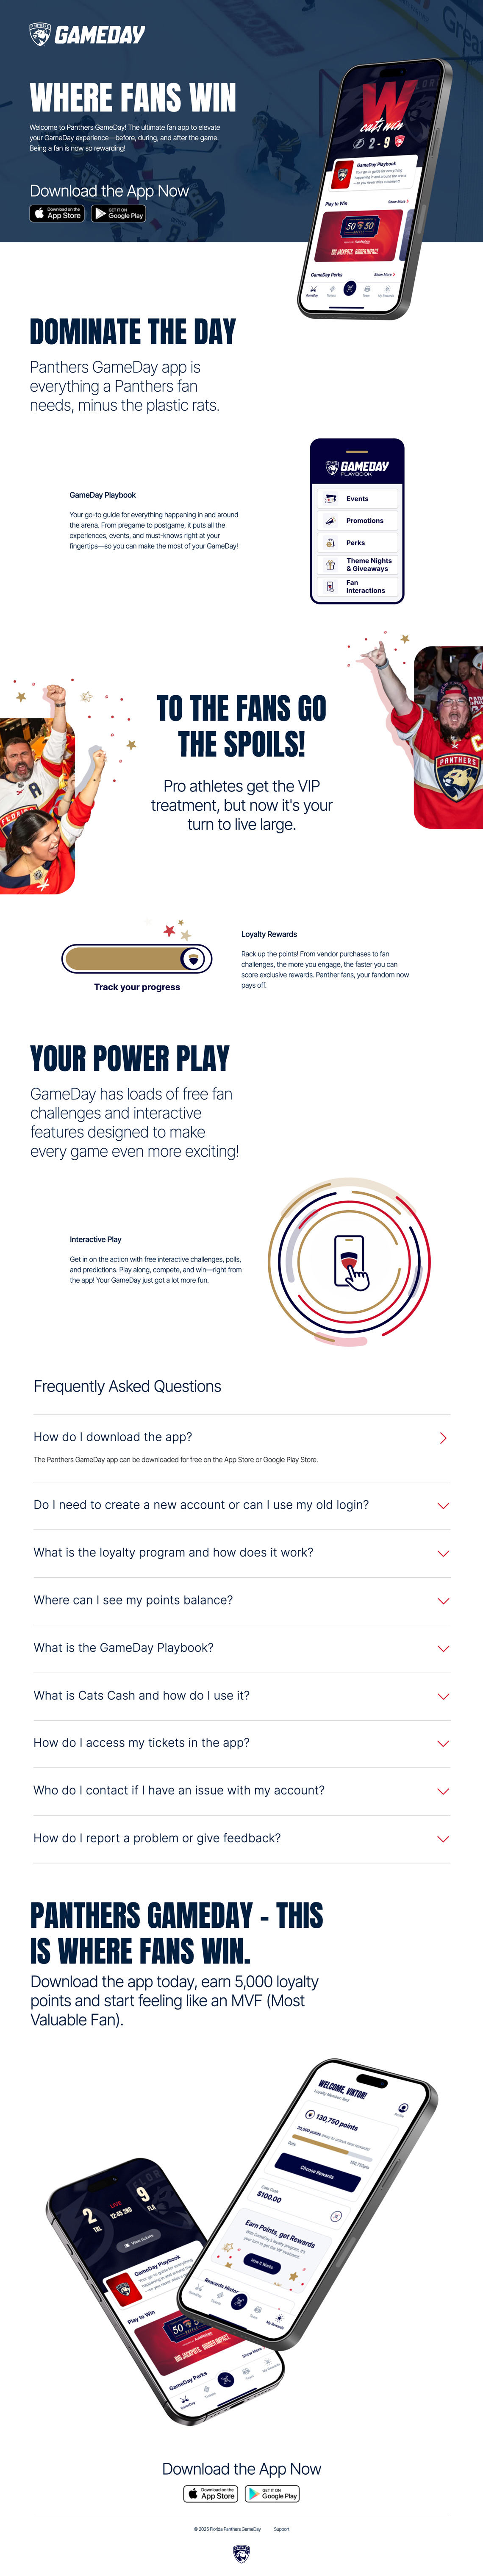The image size is (483, 2576).
Task: Click the Perks icon in Playbook panel
Action: click(331, 542)
